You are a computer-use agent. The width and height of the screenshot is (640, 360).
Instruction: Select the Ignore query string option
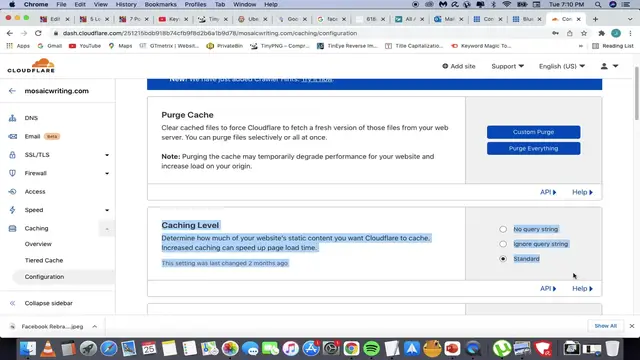[x=503, y=244]
